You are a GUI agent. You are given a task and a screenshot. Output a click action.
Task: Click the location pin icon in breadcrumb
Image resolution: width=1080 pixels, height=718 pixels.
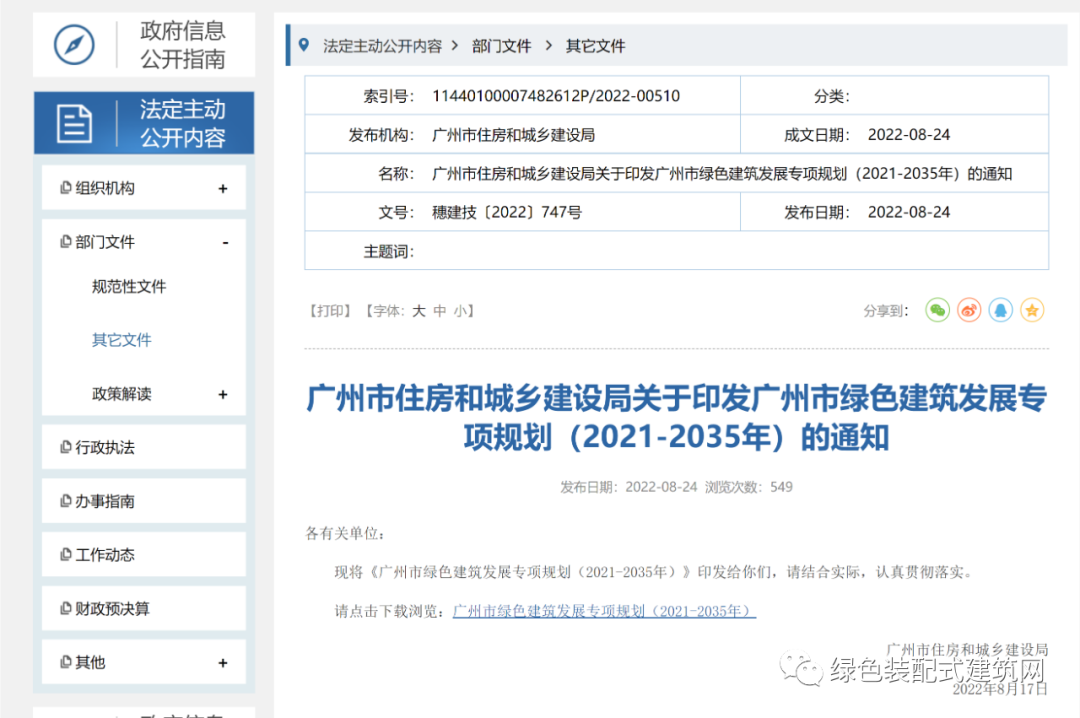pyautogui.click(x=303, y=45)
